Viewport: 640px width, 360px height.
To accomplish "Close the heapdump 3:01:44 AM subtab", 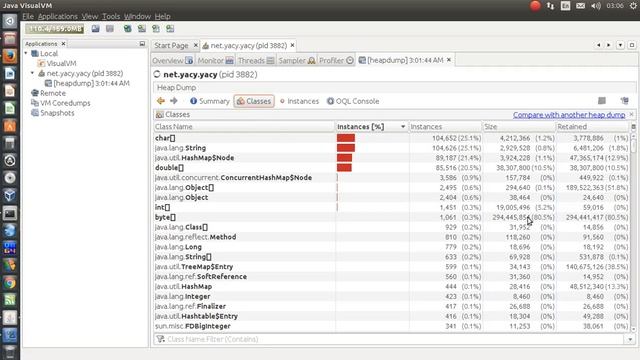I will tap(449, 60).
